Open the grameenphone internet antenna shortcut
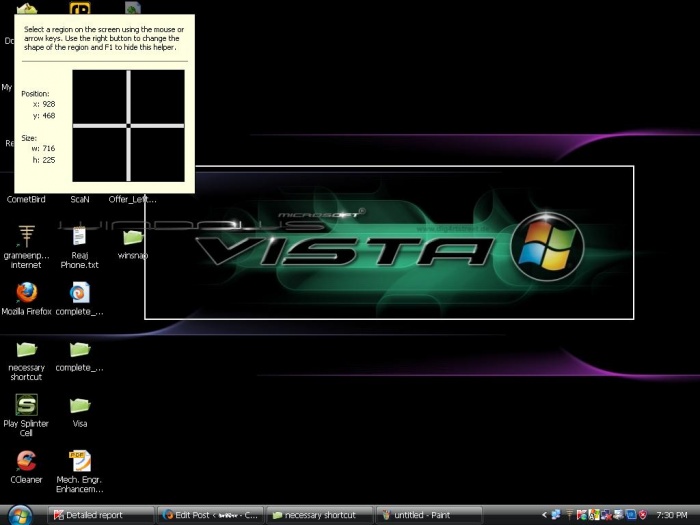The width and height of the screenshot is (700, 525). point(26,236)
